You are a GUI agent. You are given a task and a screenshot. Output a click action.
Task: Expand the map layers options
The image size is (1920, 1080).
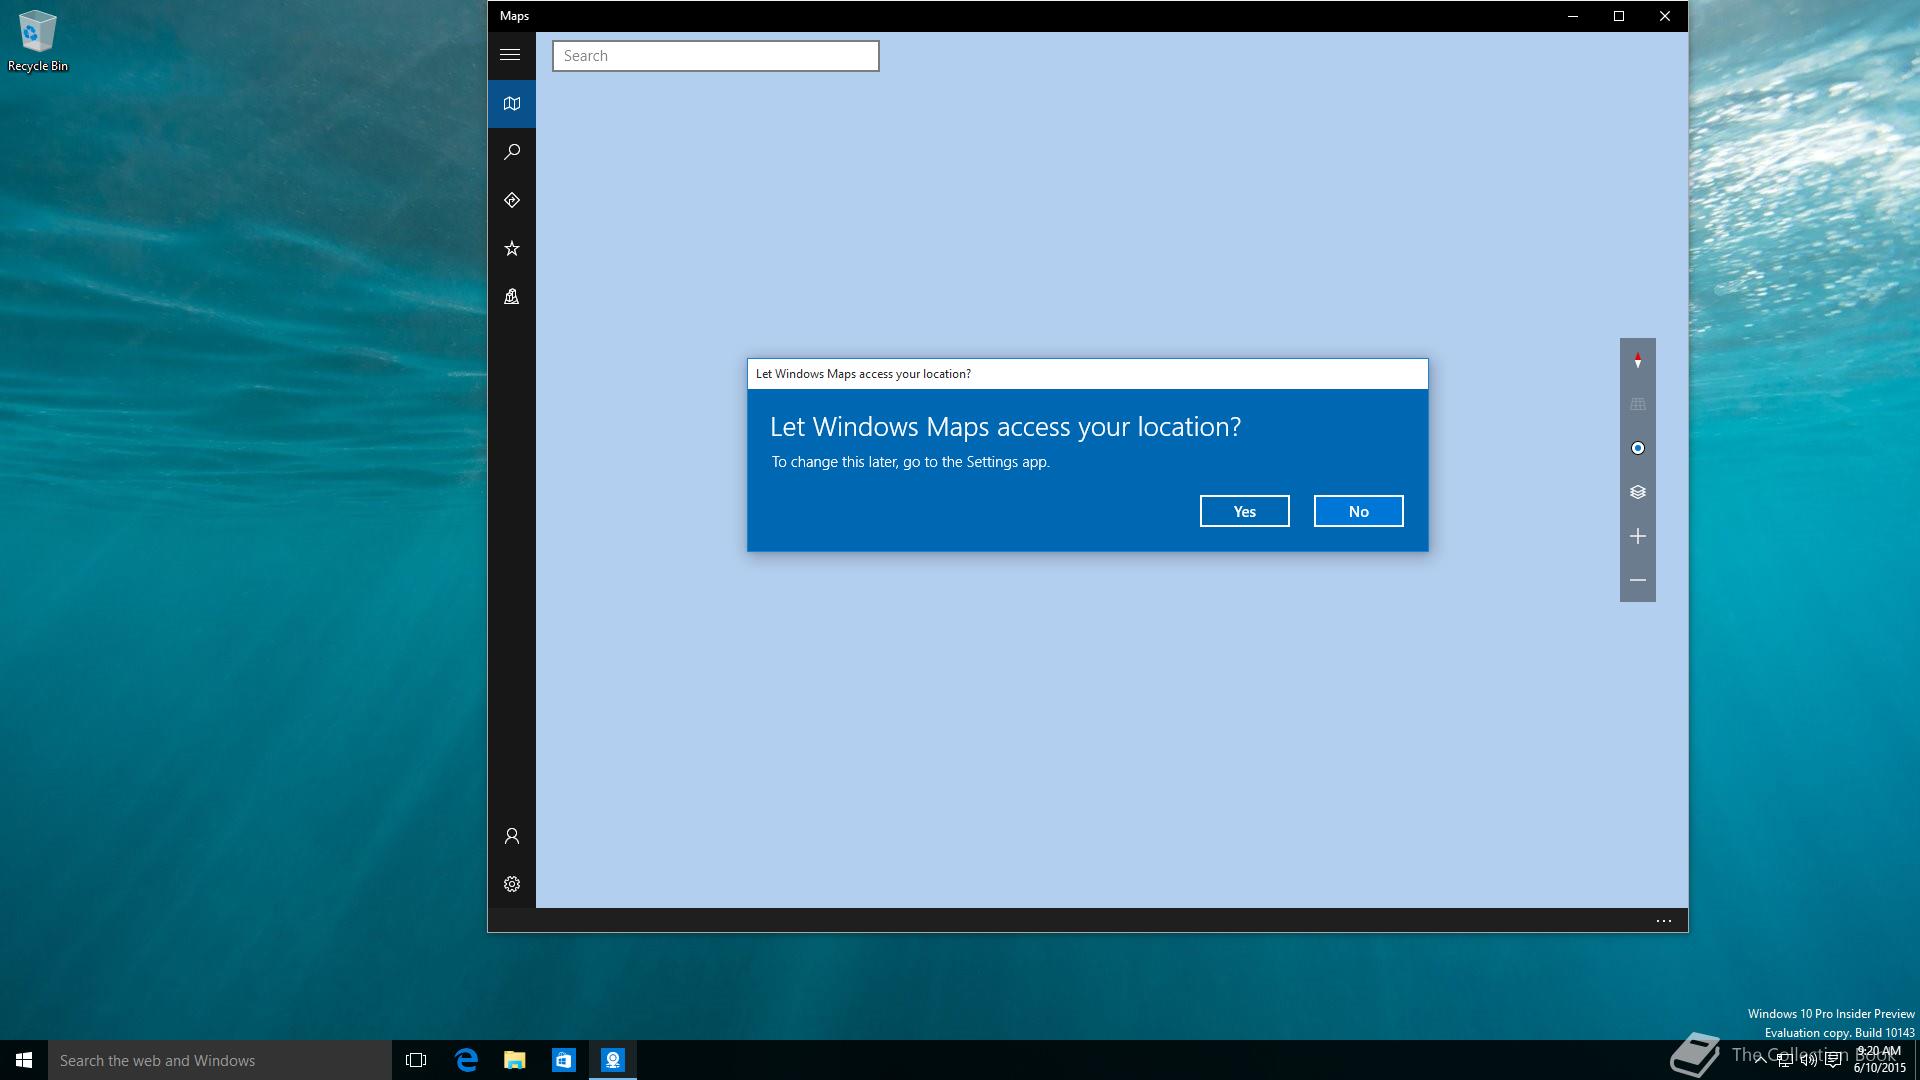click(x=1637, y=492)
